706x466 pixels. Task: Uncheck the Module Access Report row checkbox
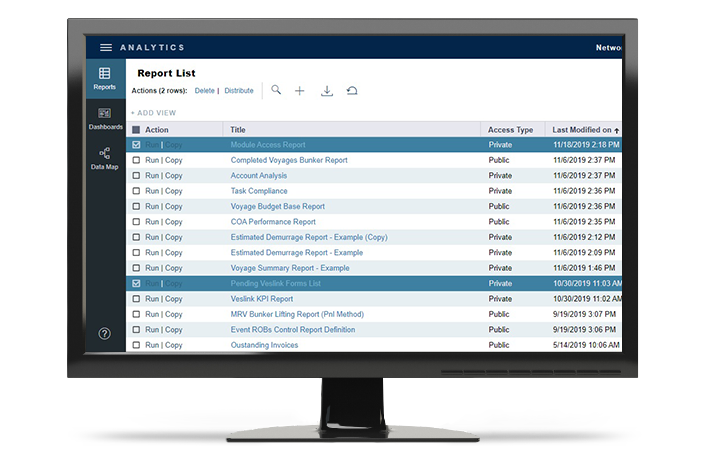[136, 145]
